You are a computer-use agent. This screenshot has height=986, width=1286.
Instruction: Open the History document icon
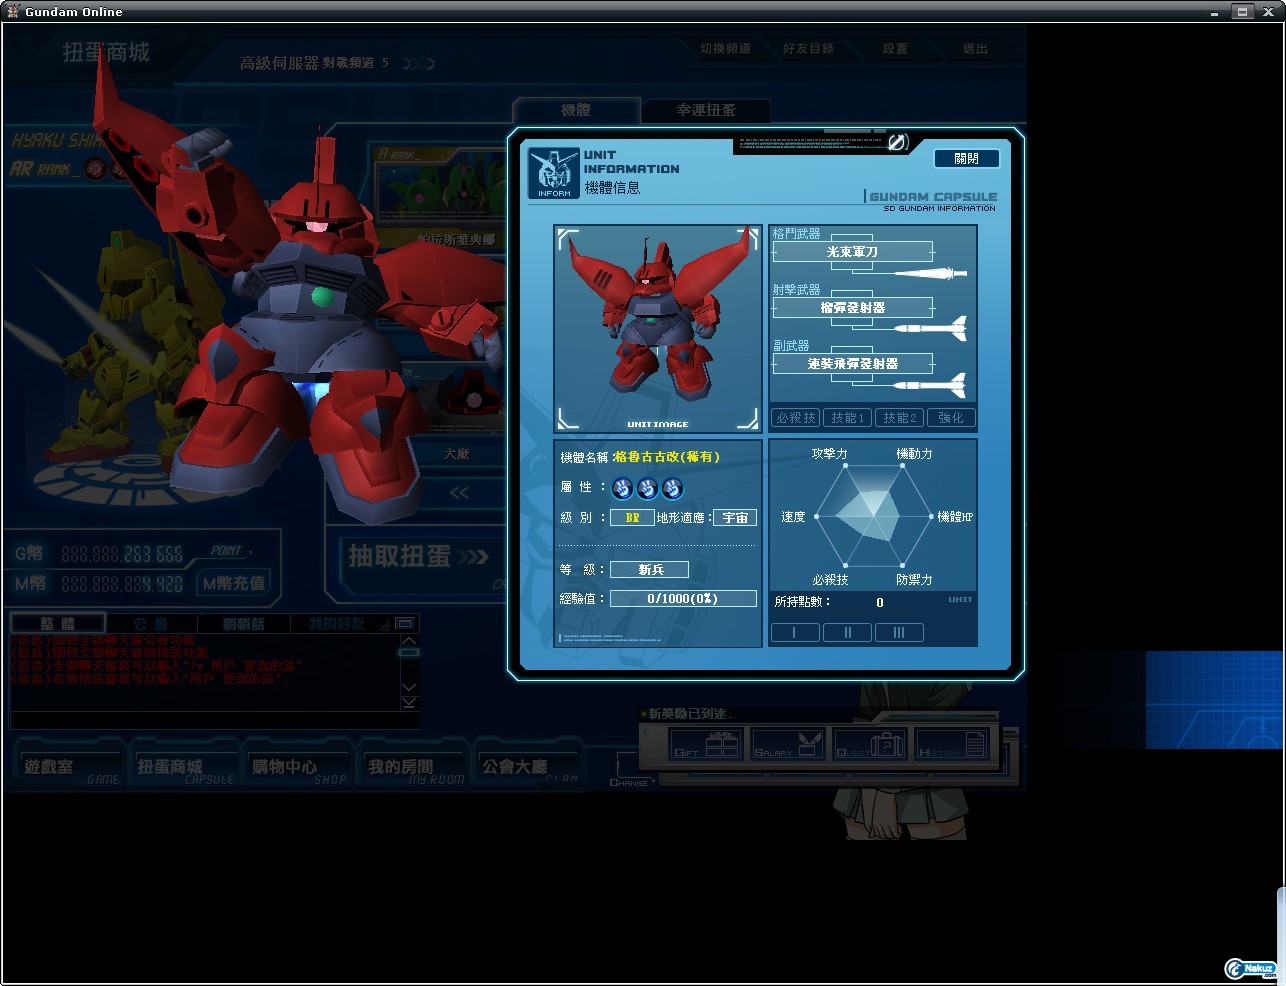point(953,744)
